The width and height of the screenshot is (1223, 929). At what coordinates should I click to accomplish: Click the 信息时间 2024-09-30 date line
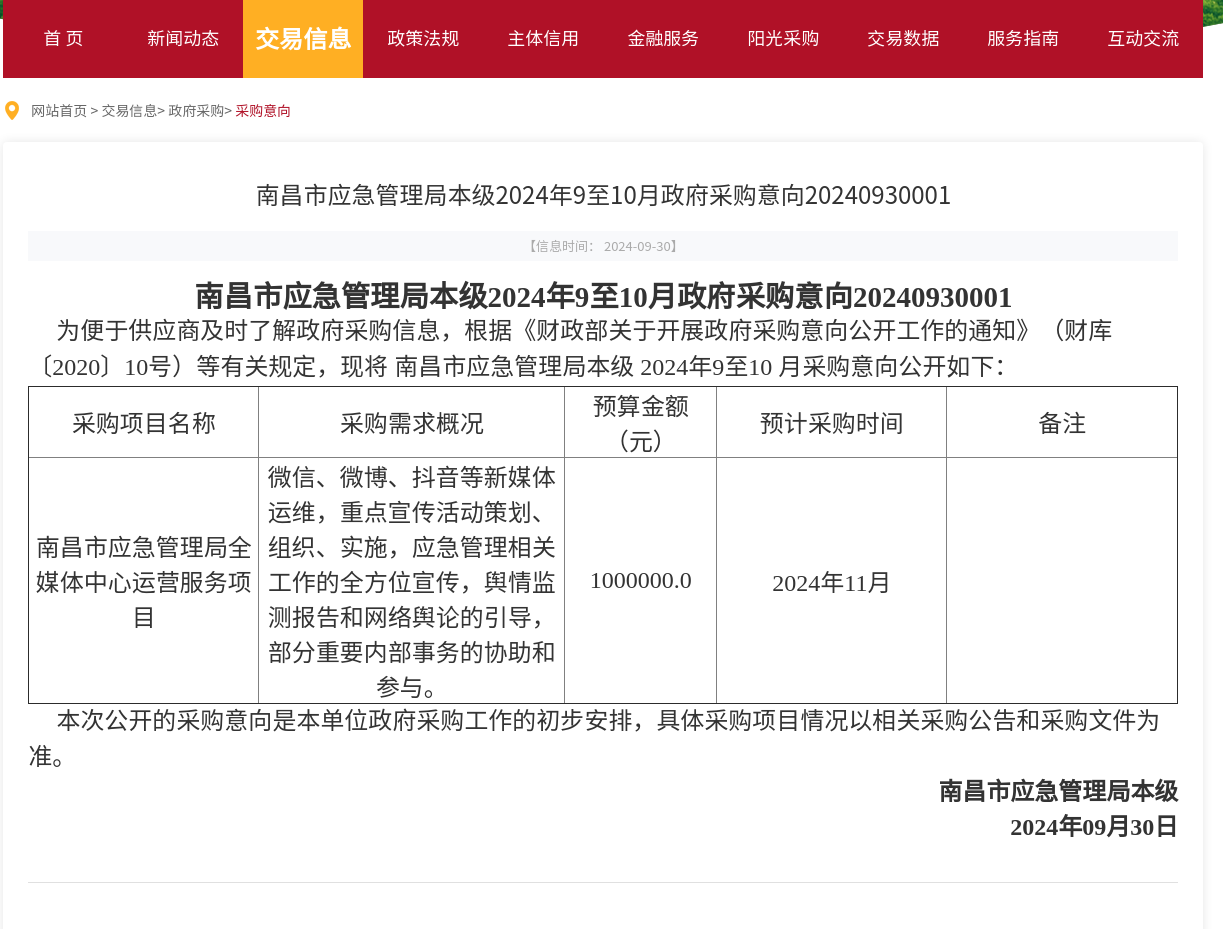[x=603, y=246]
